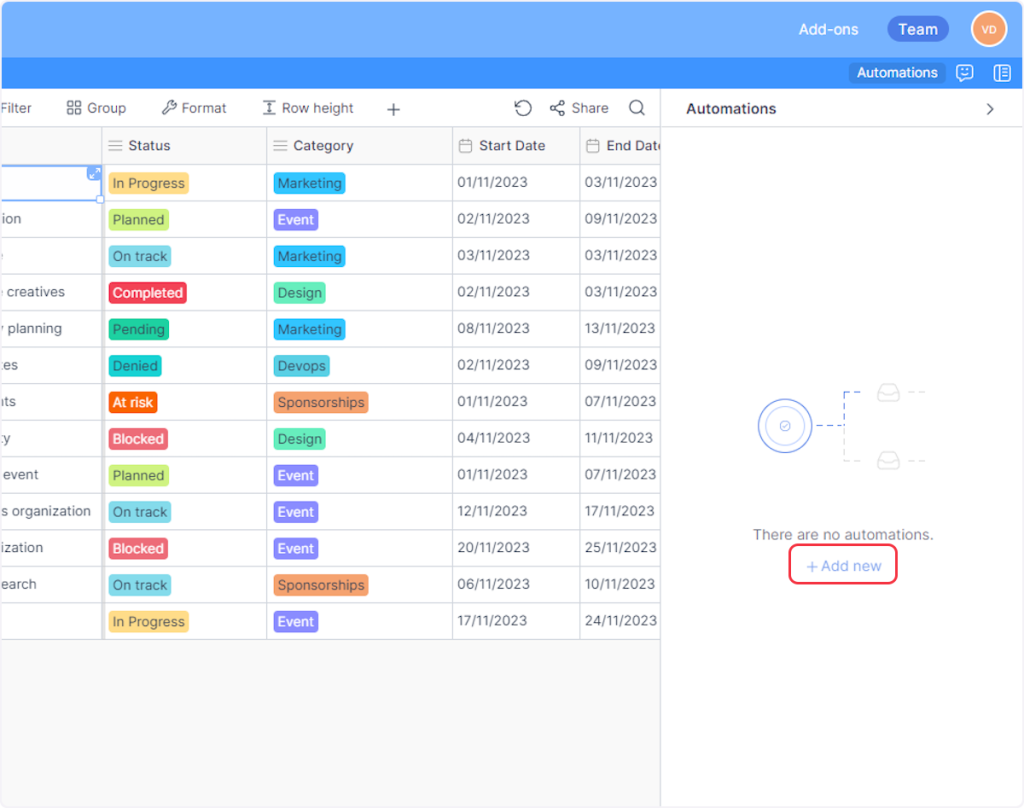
Task: Open the Row height menu
Action: tap(308, 108)
